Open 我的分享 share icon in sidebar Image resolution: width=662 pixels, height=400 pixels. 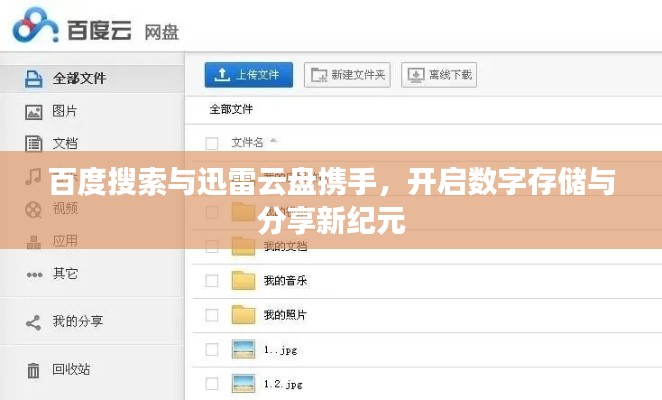[x=33, y=321]
